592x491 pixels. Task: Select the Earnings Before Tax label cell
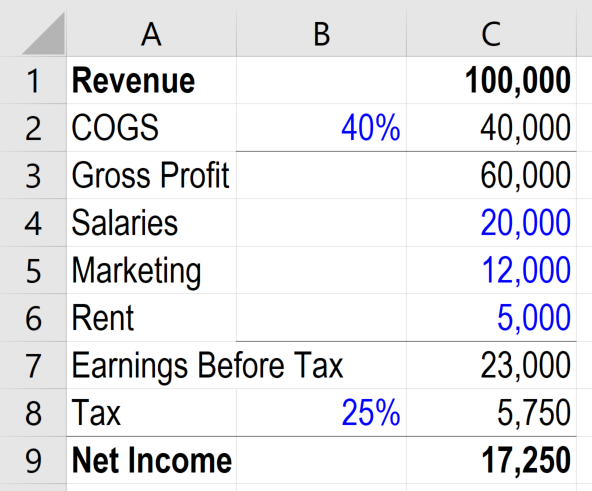151,365
